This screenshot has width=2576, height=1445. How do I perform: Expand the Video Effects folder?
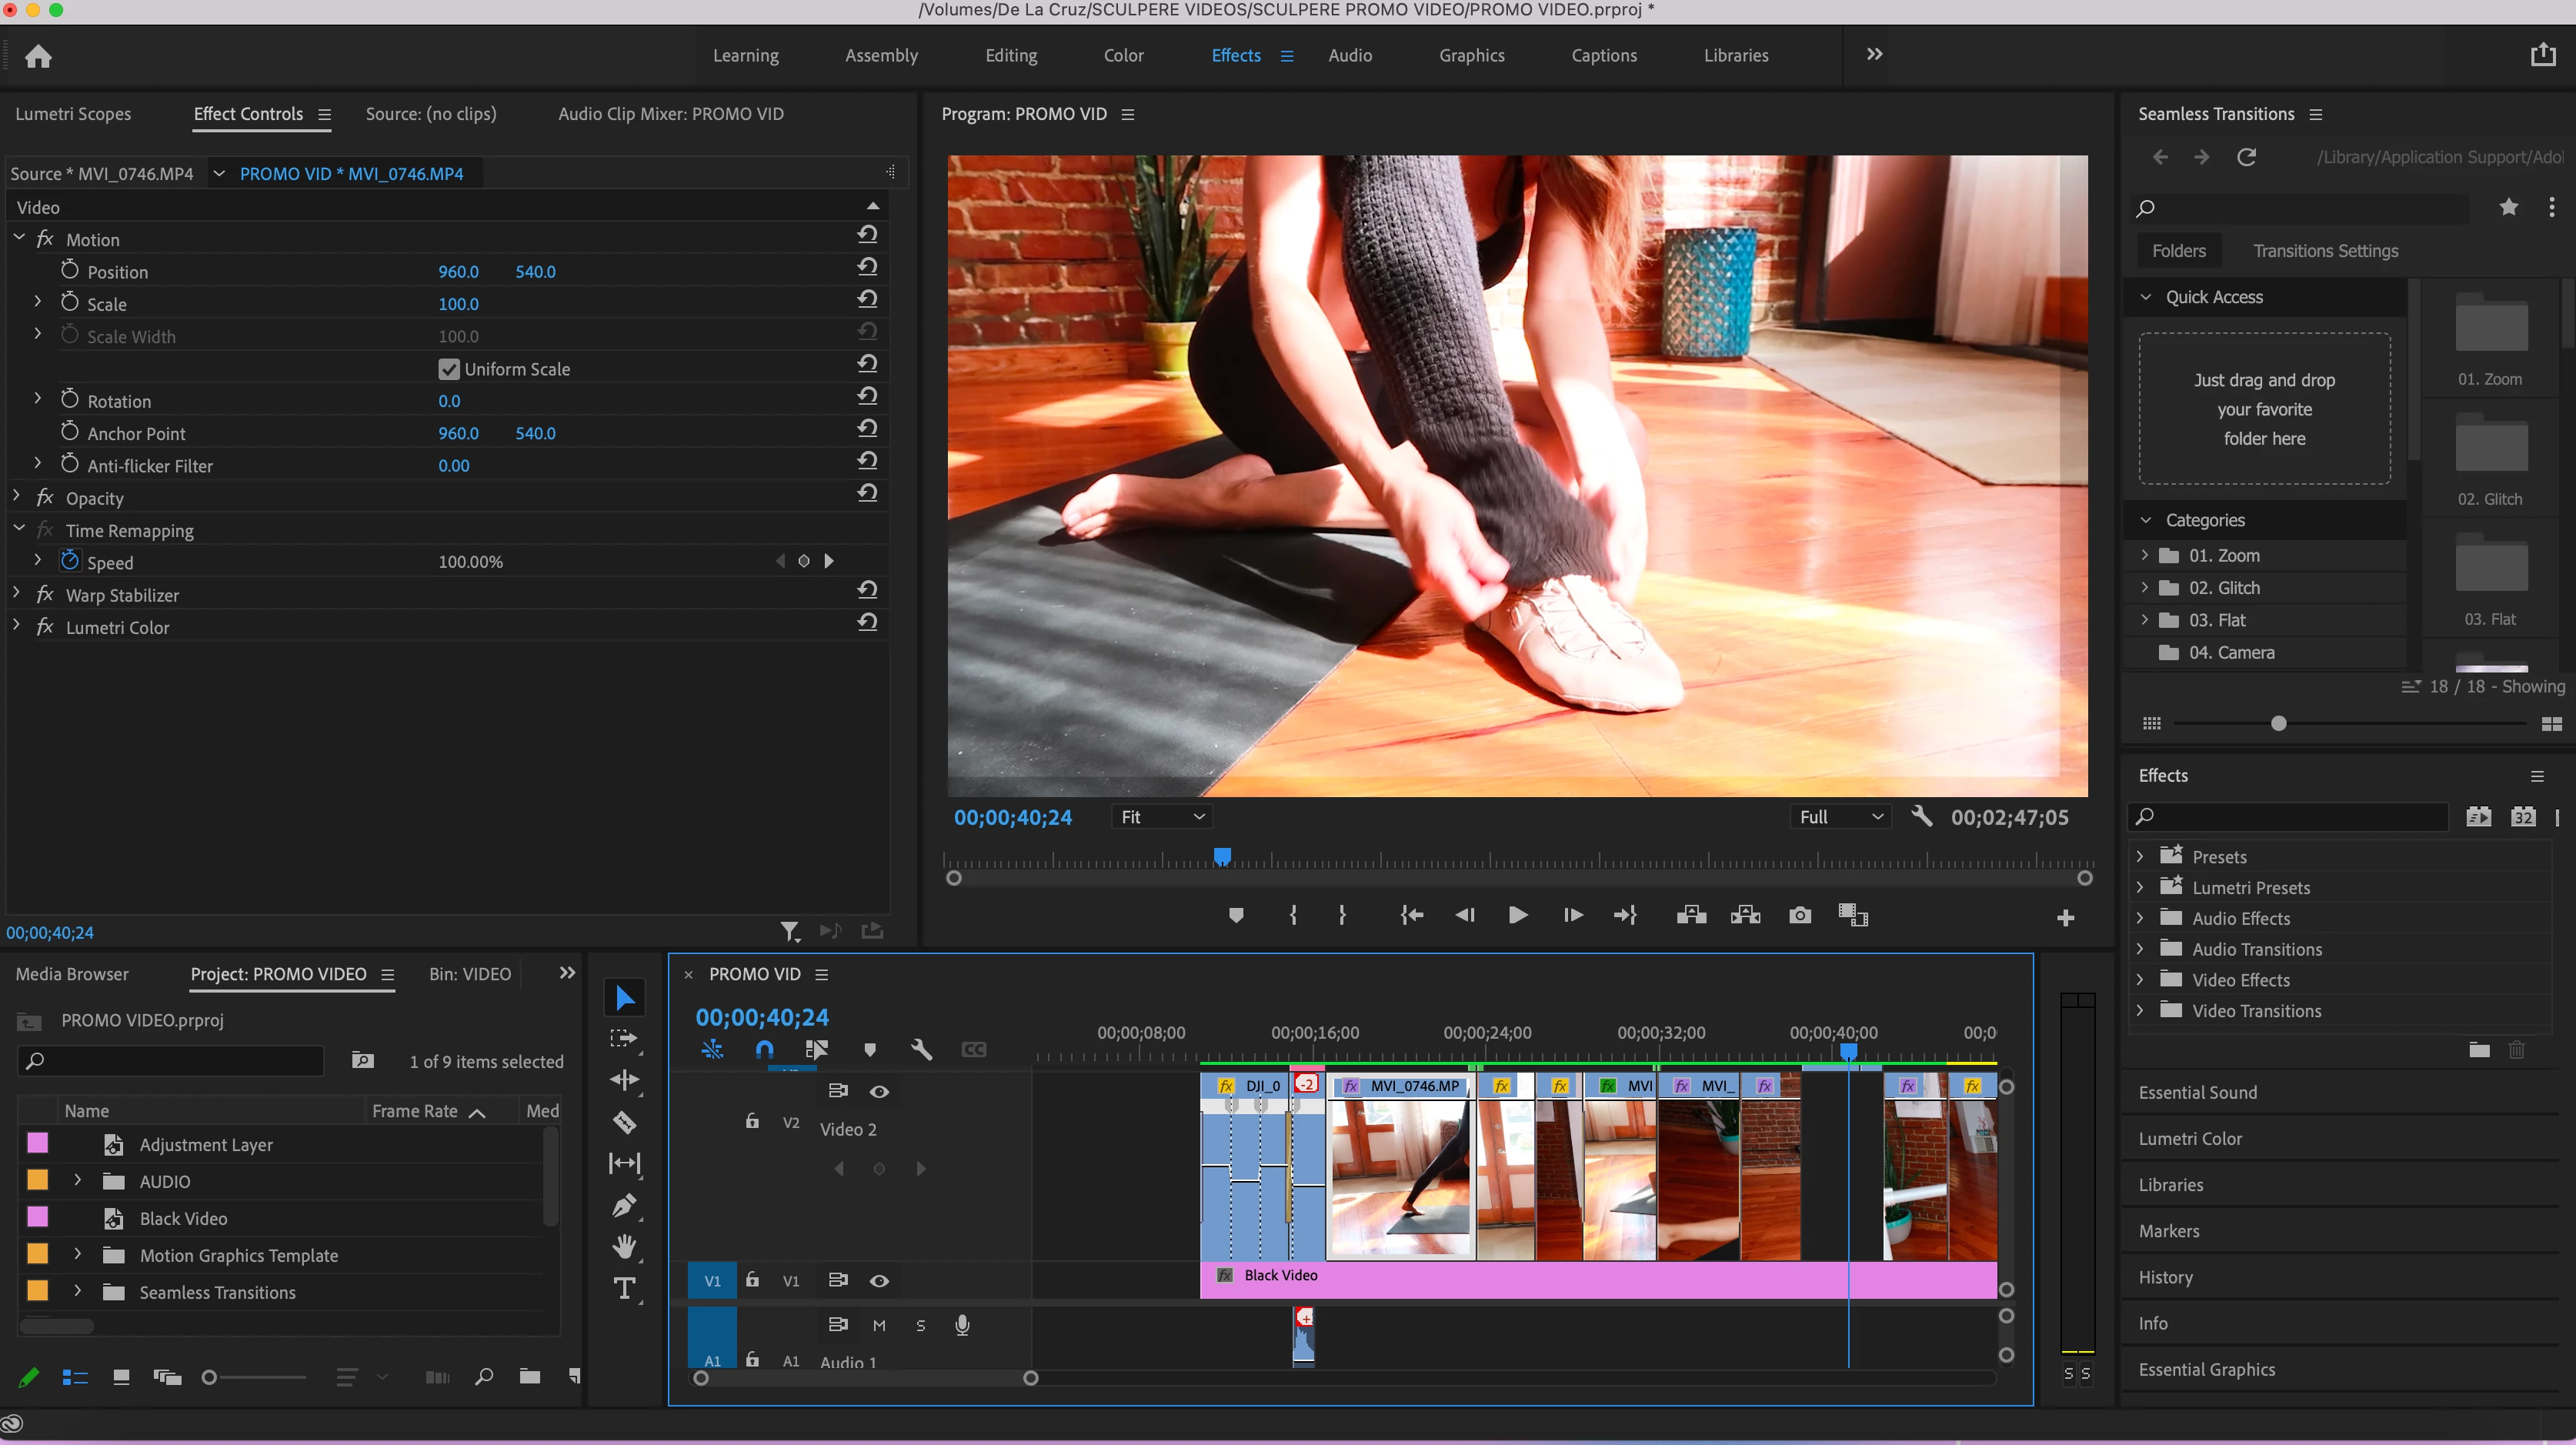click(2139, 980)
